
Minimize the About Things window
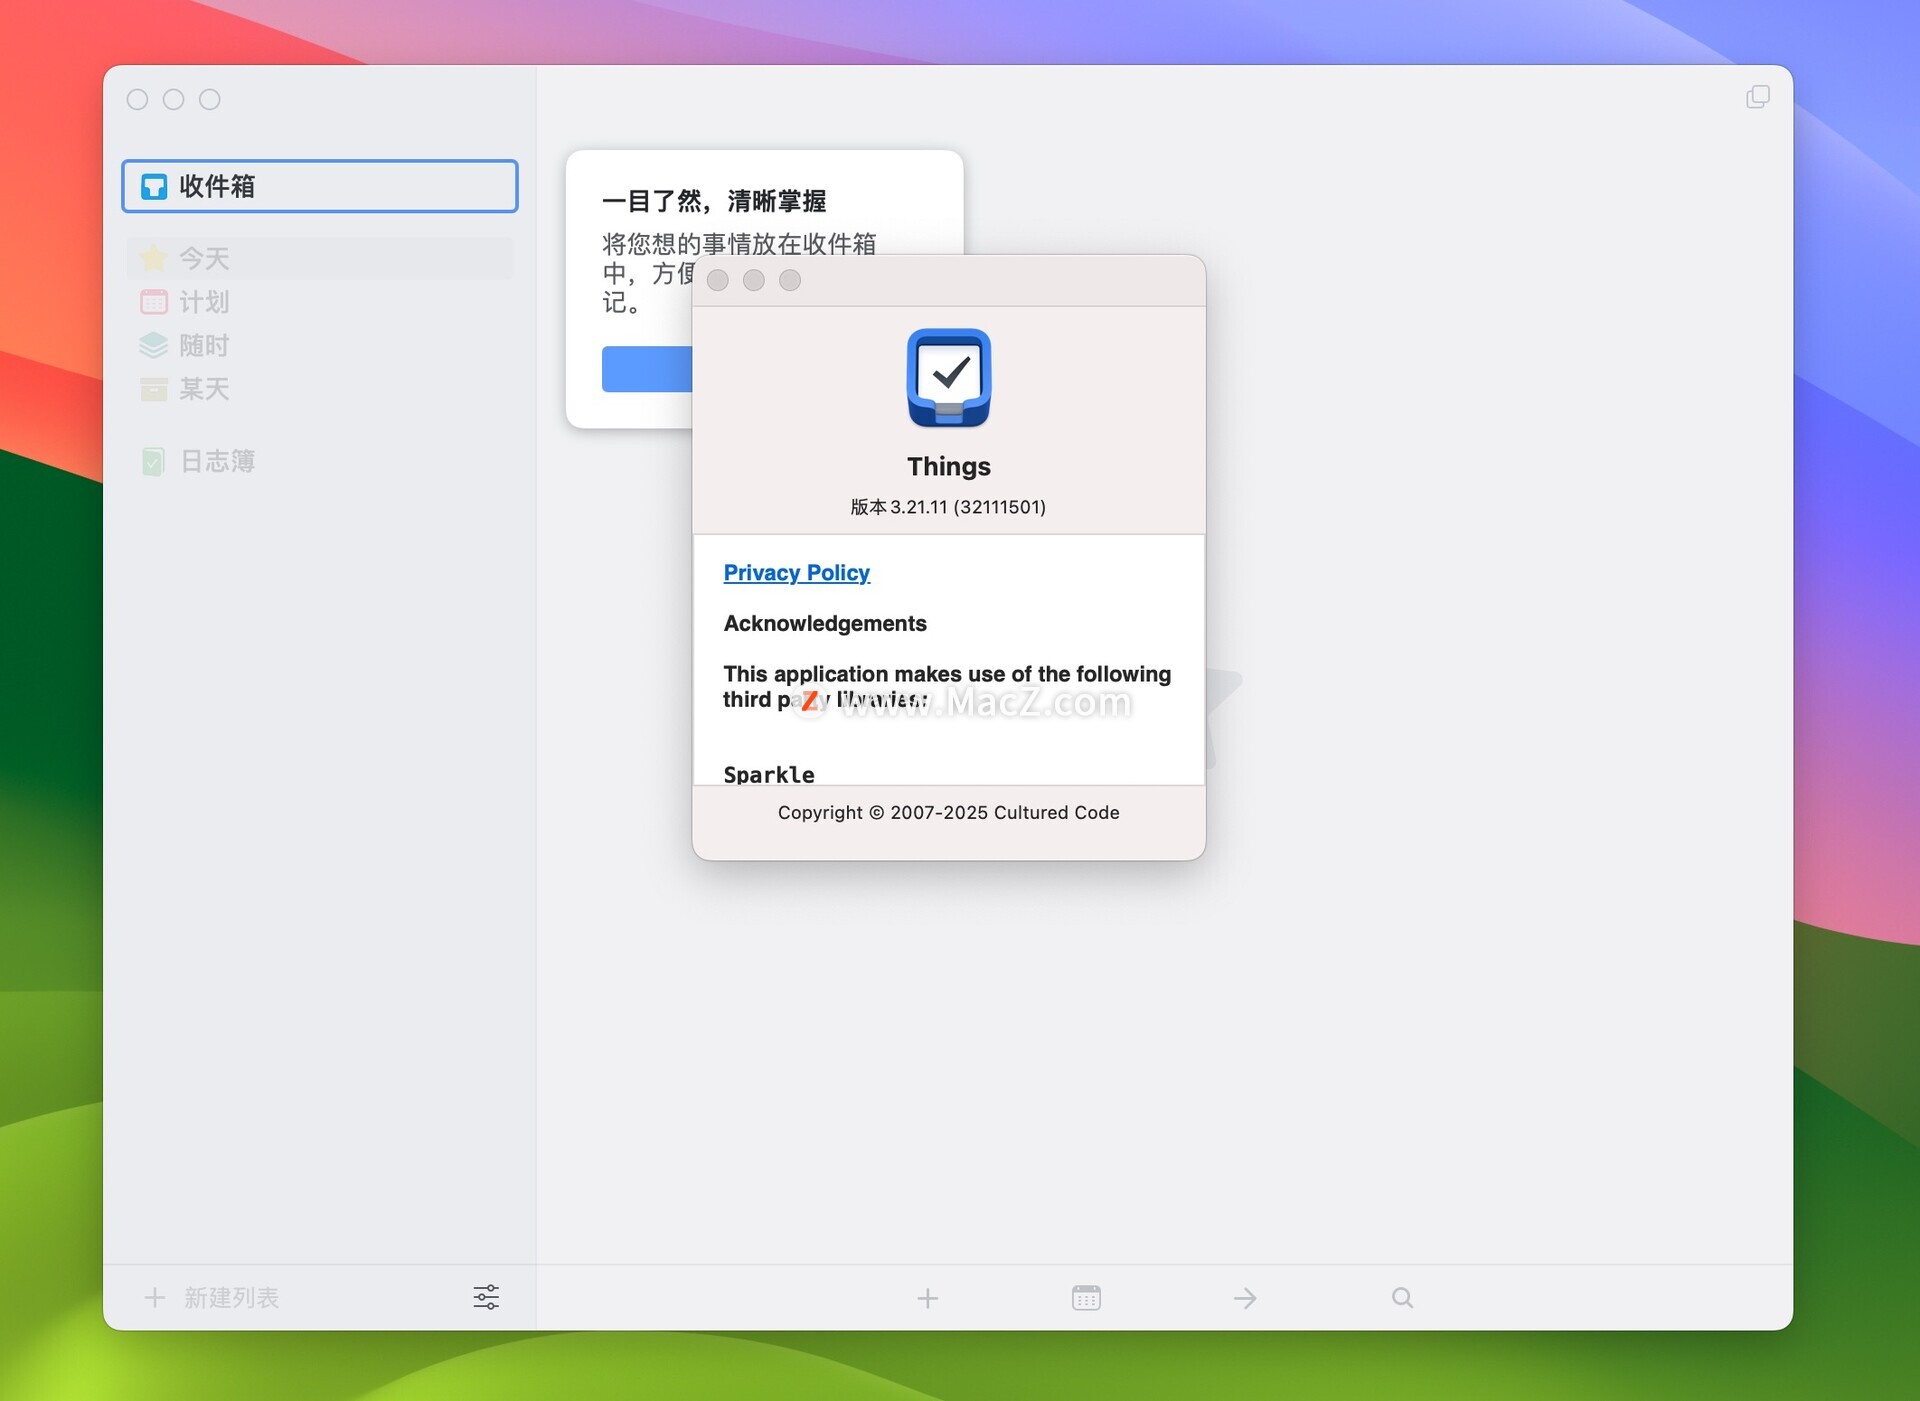[x=754, y=280]
